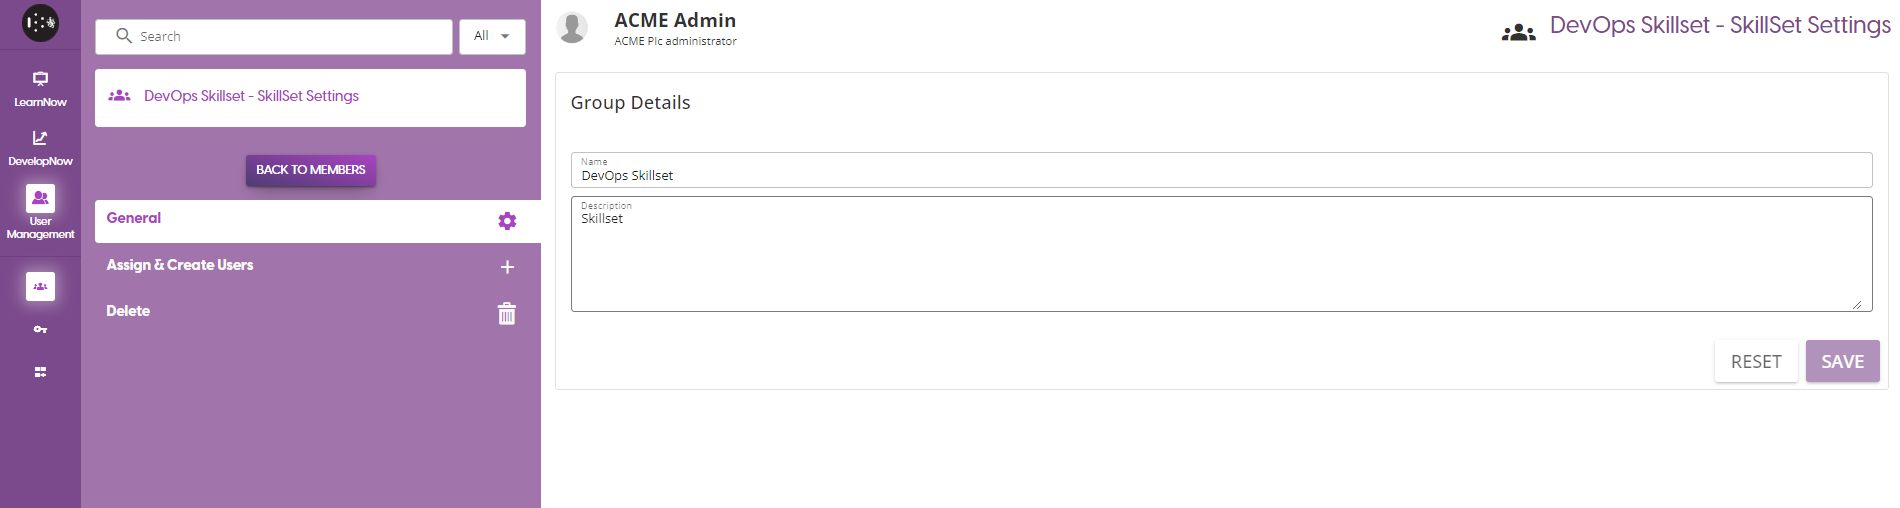Click the trash icon beside Delete
The width and height of the screenshot is (1900, 508).
[x=507, y=314]
